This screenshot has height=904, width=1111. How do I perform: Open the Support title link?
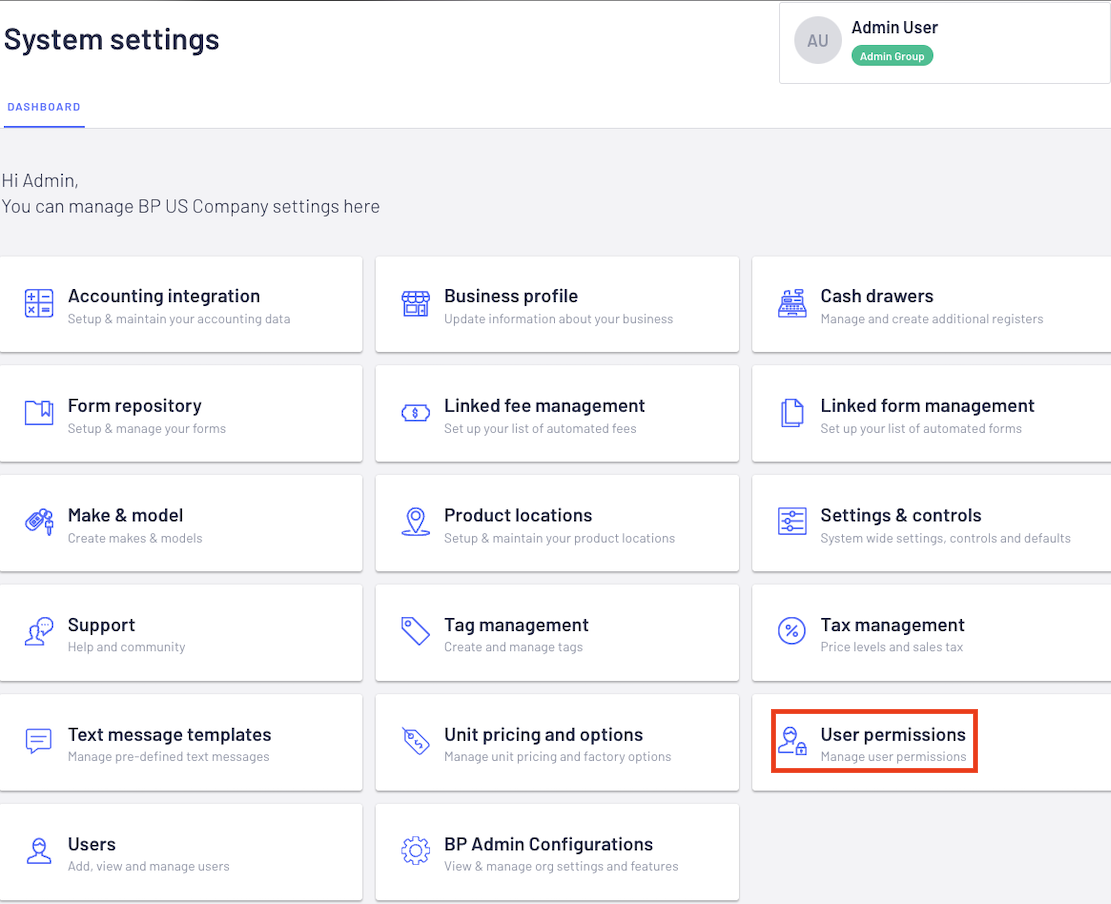pos(101,625)
